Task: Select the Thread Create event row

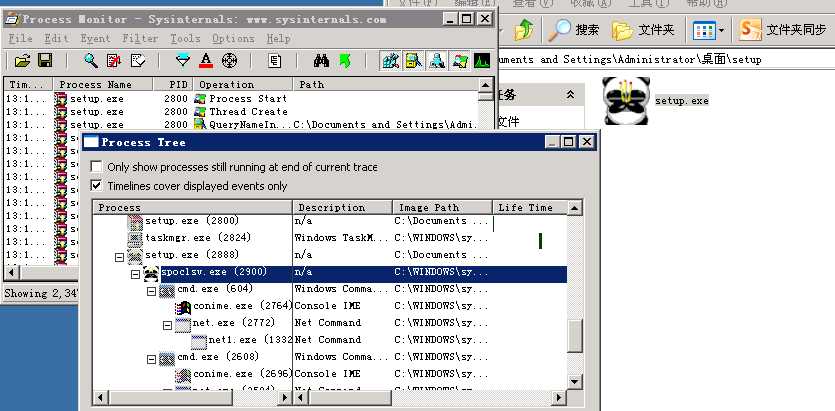Action: (x=241, y=112)
